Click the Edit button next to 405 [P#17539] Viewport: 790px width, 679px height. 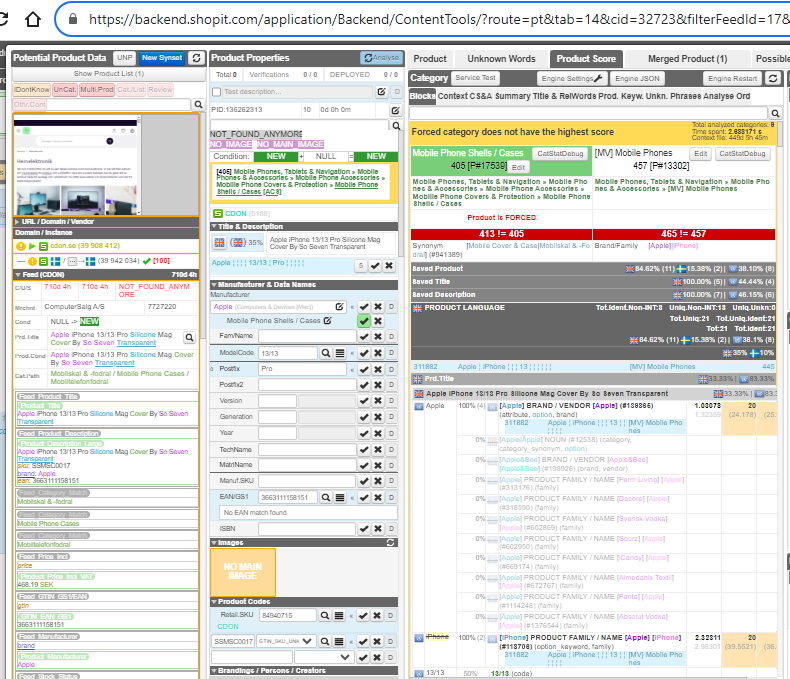pyautogui.click(x=518, y=167)
